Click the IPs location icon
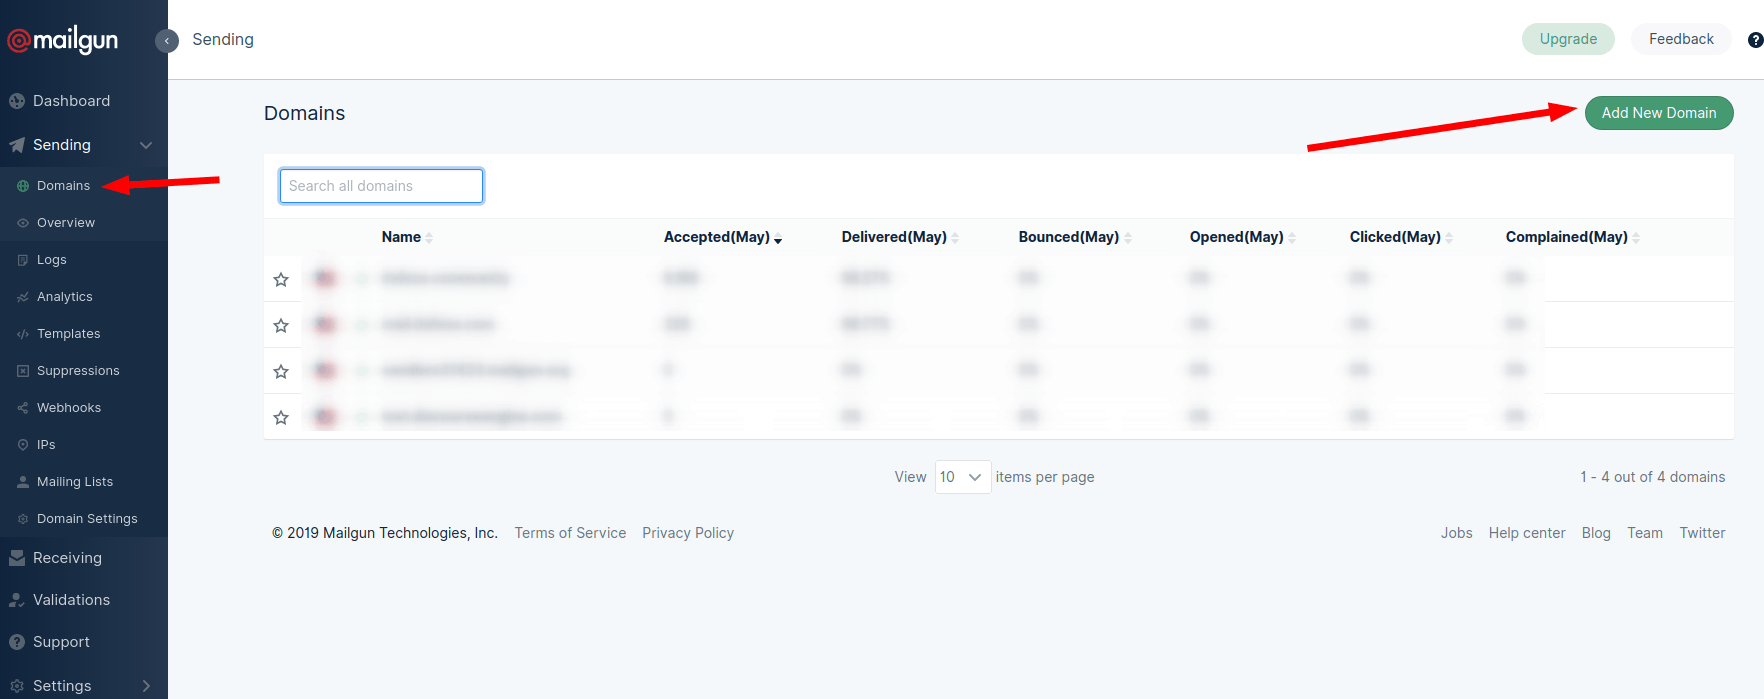The image size is (1764, 699). point(23,445)
